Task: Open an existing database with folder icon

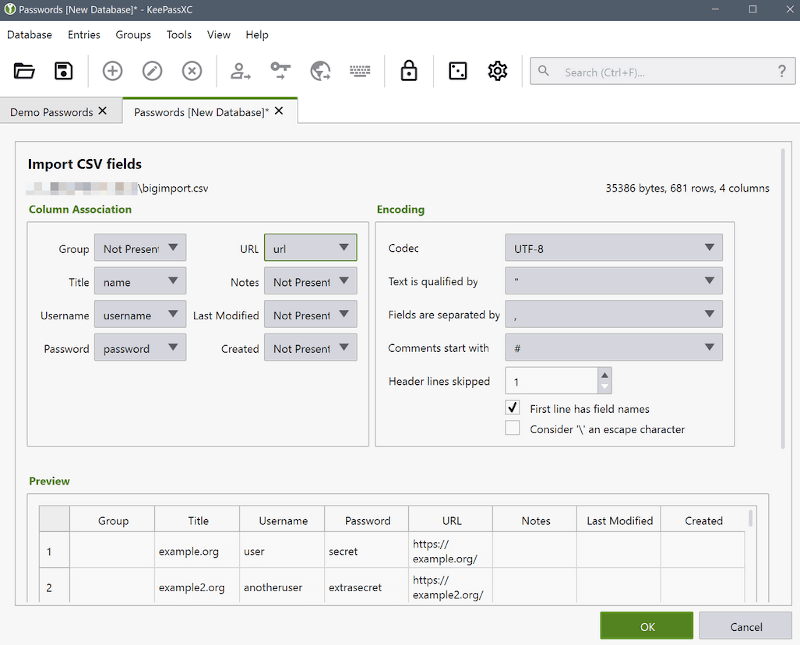Action: [x=24, y=71]
